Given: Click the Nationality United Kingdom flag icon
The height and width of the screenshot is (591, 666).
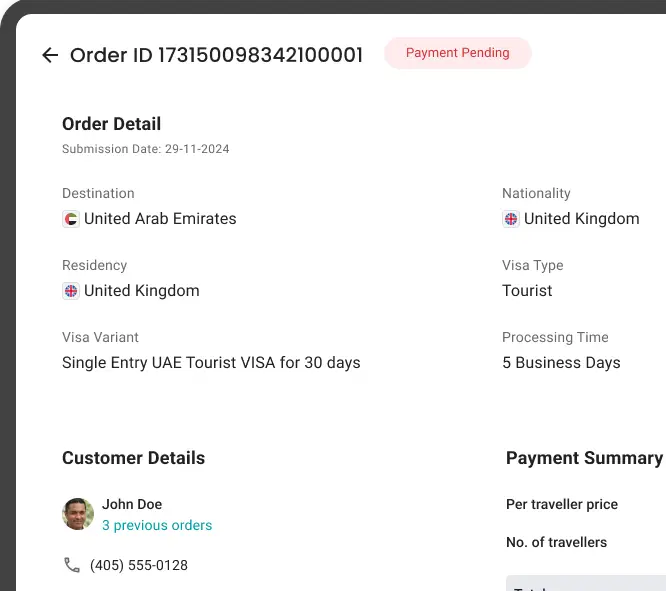Looking at the screenshot, I should [x=511, y=219].
